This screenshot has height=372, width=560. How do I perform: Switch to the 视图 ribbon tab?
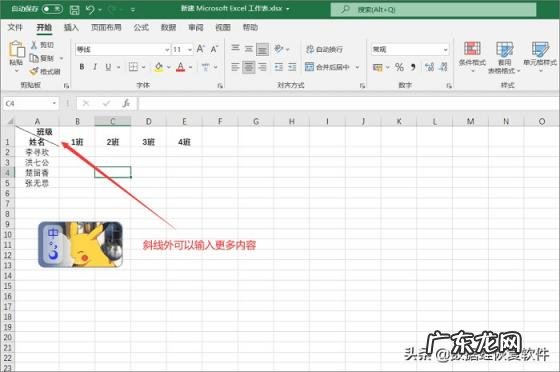223,27
